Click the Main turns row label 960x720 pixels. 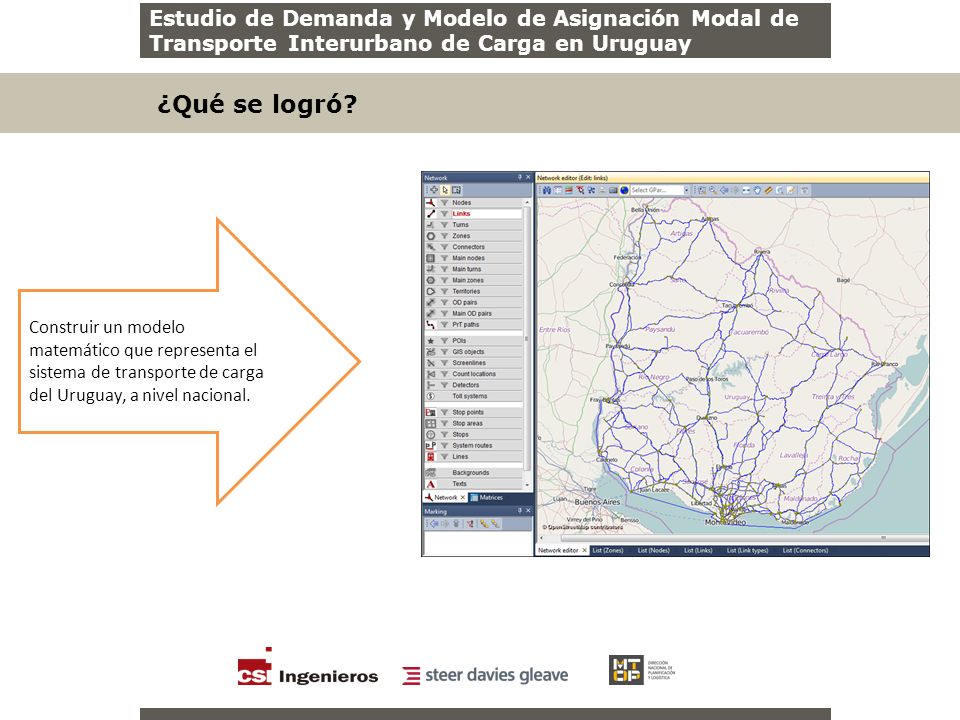[467, 269]
